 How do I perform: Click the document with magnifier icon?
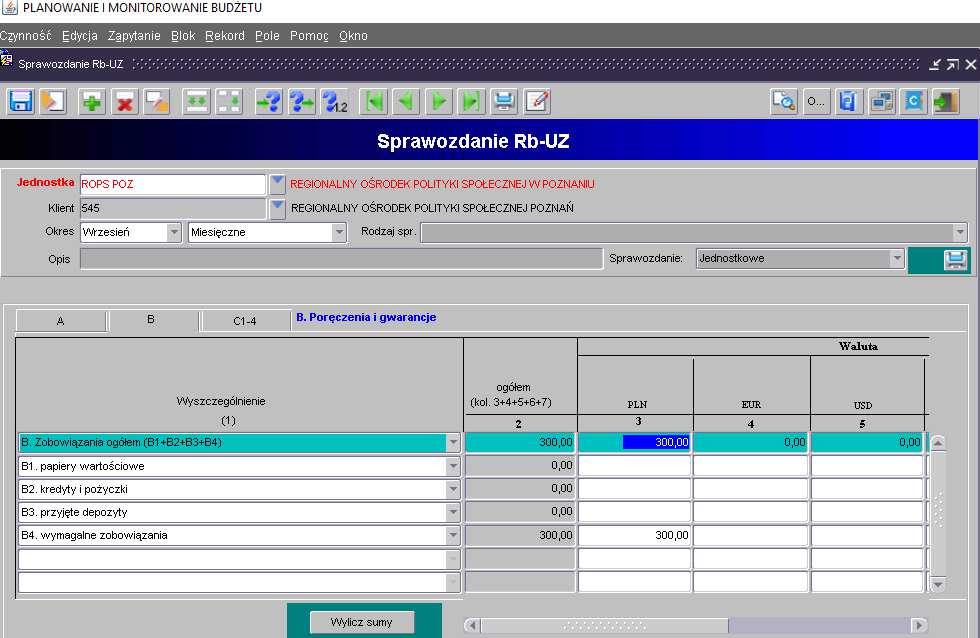coord(784,101)
